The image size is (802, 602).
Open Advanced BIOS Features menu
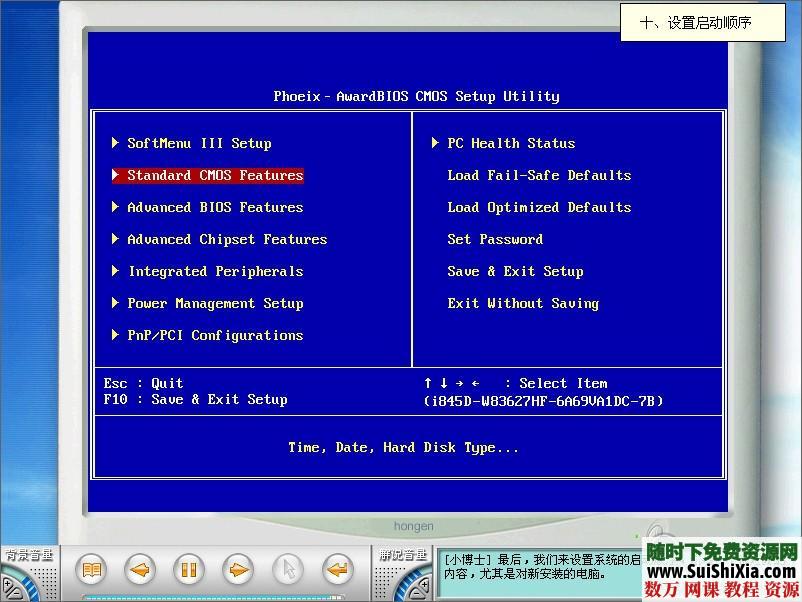click(214, 207)
